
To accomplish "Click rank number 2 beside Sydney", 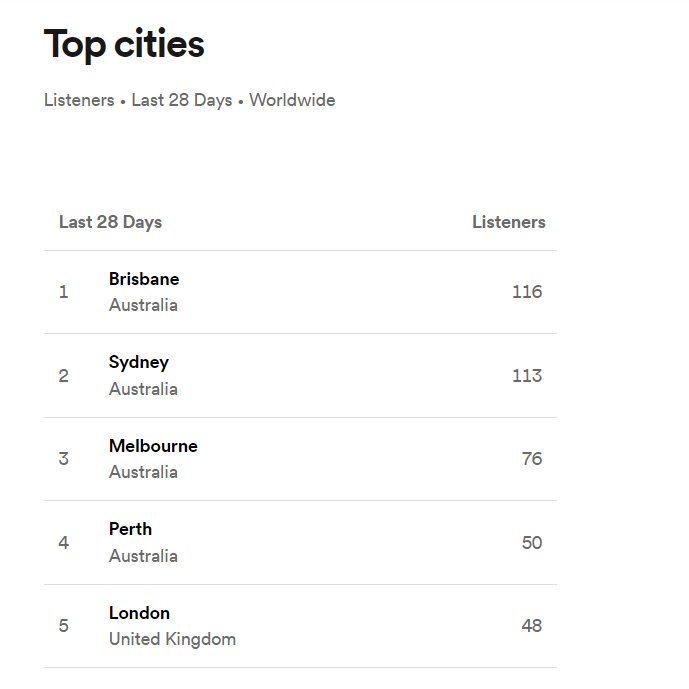I will coord(64,376).
